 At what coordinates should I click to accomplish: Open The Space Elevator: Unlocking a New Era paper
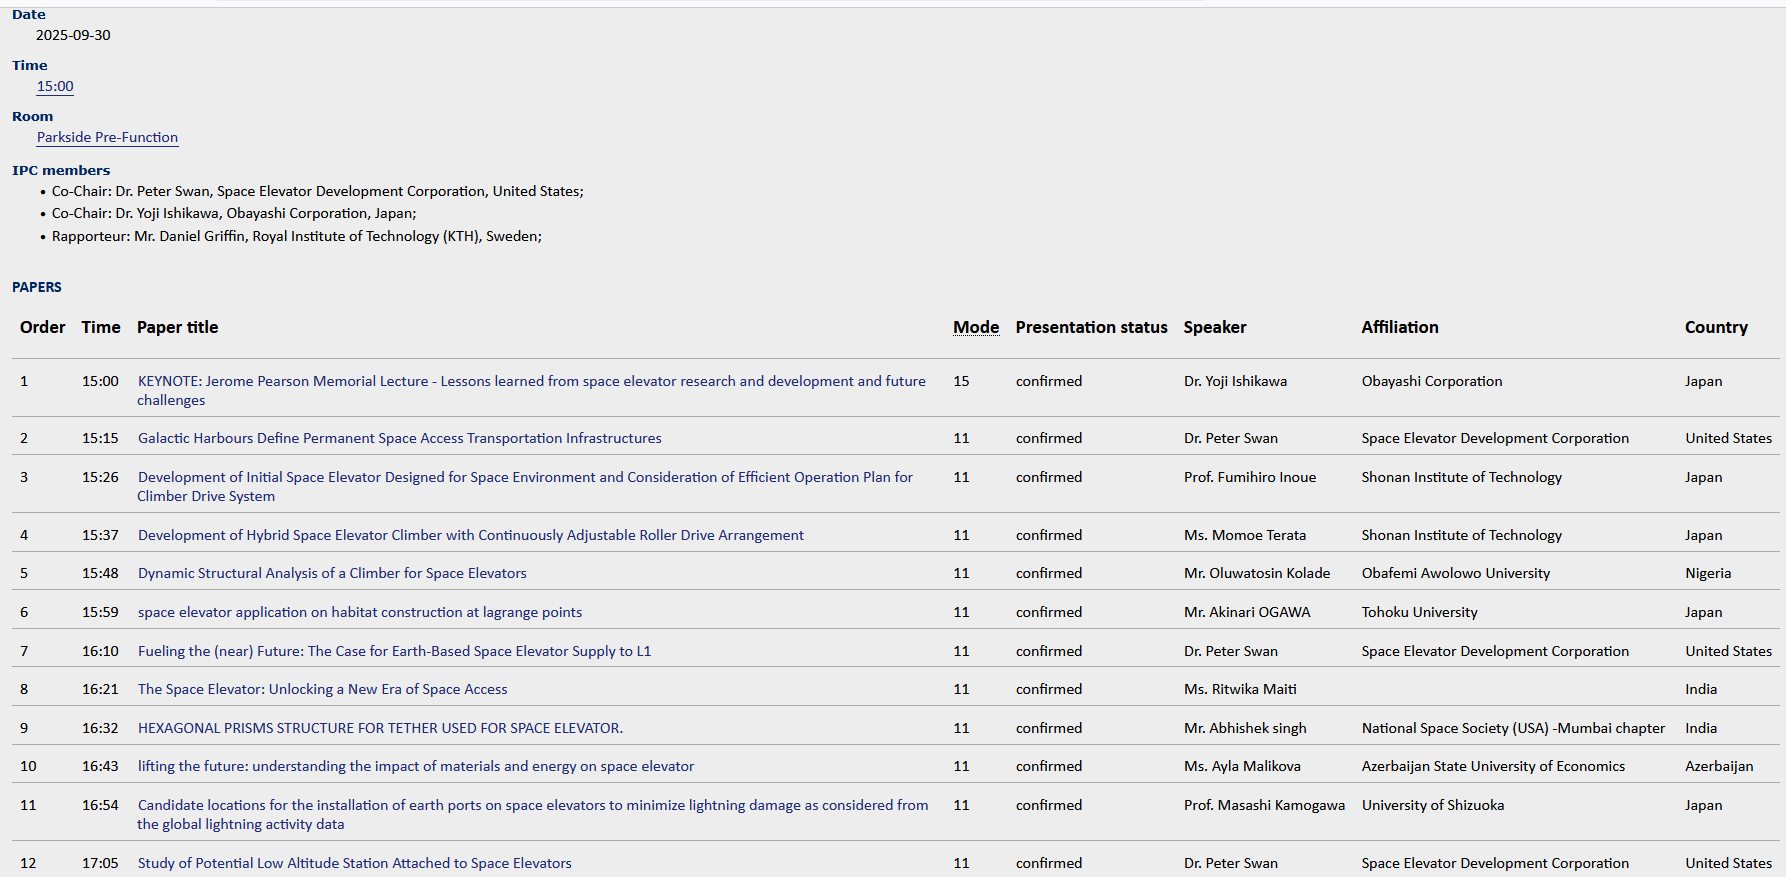(322, 689)
